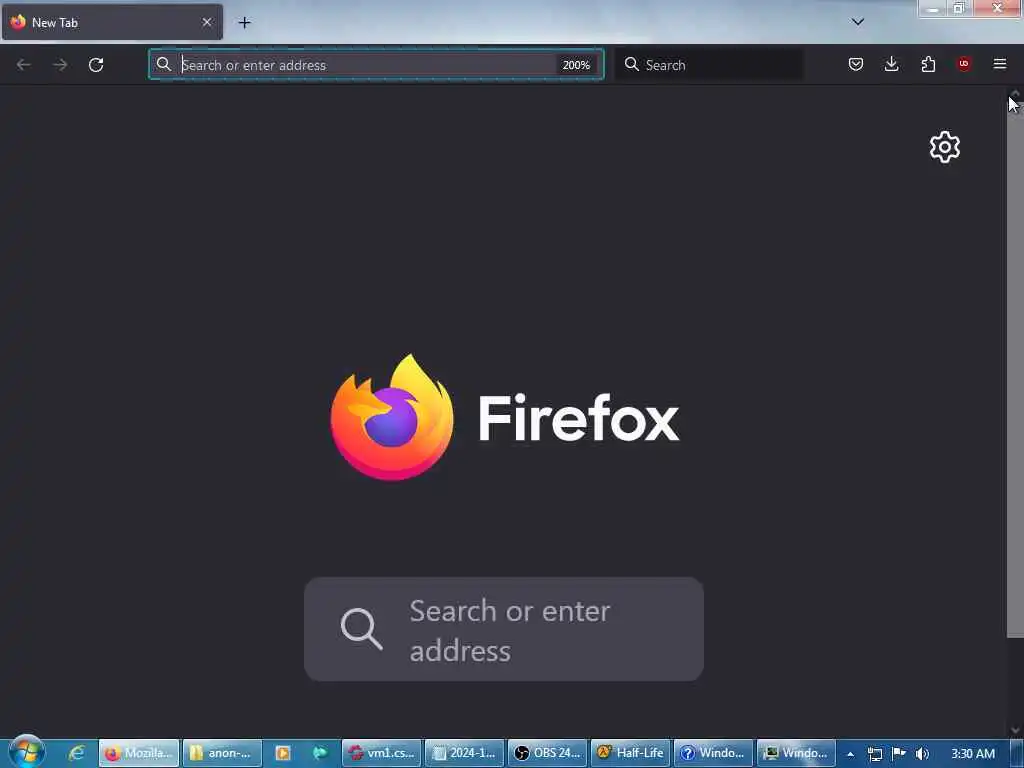The width and height of the screenshot is (1024, 768).
Task: Open the Firefox hamburger application menu
Action: coord(1000,64)
